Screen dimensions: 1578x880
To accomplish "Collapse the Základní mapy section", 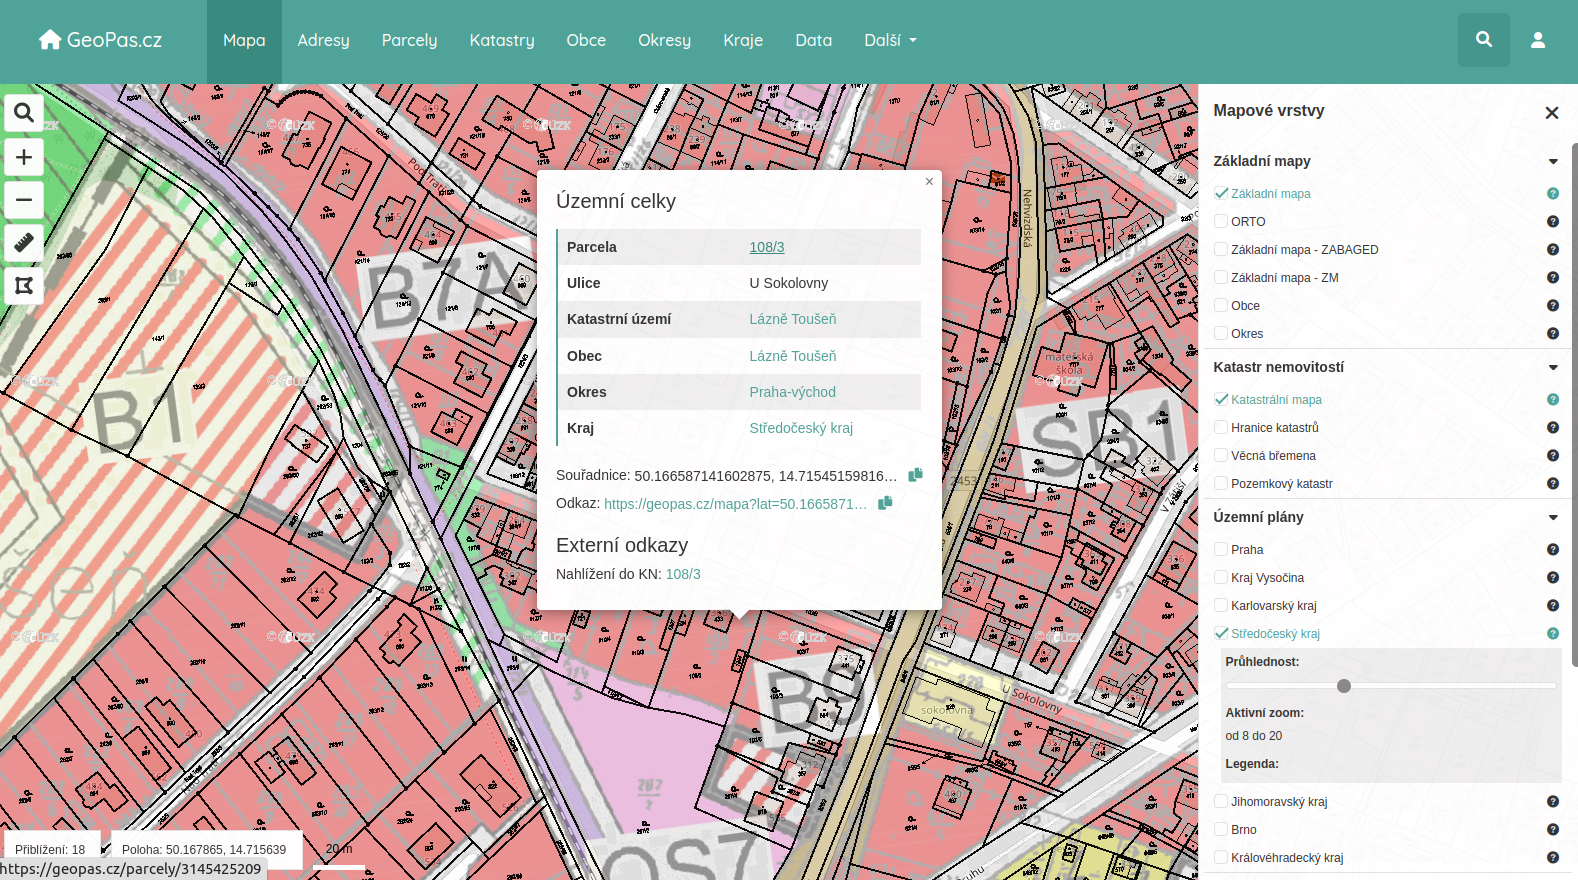I will tap(1552, 162).
